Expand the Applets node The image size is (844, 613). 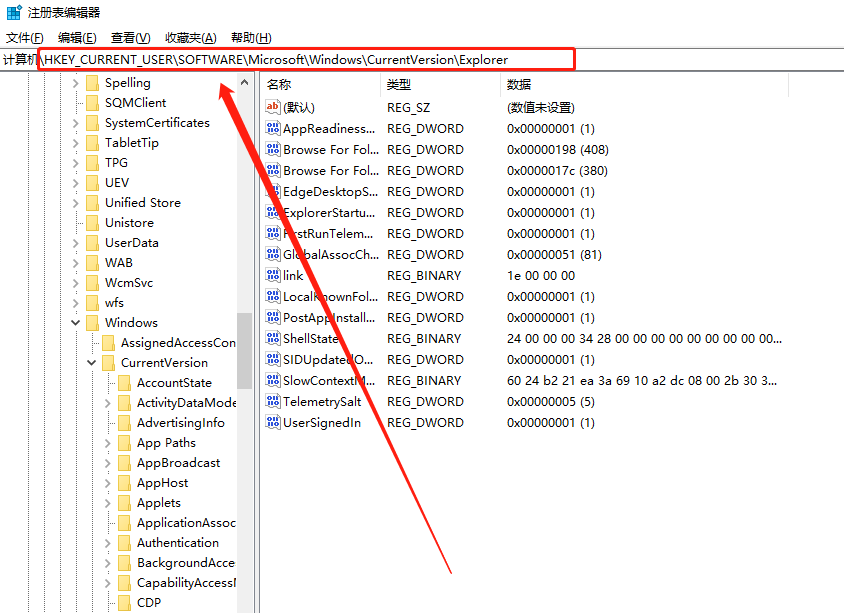point(106,502)
